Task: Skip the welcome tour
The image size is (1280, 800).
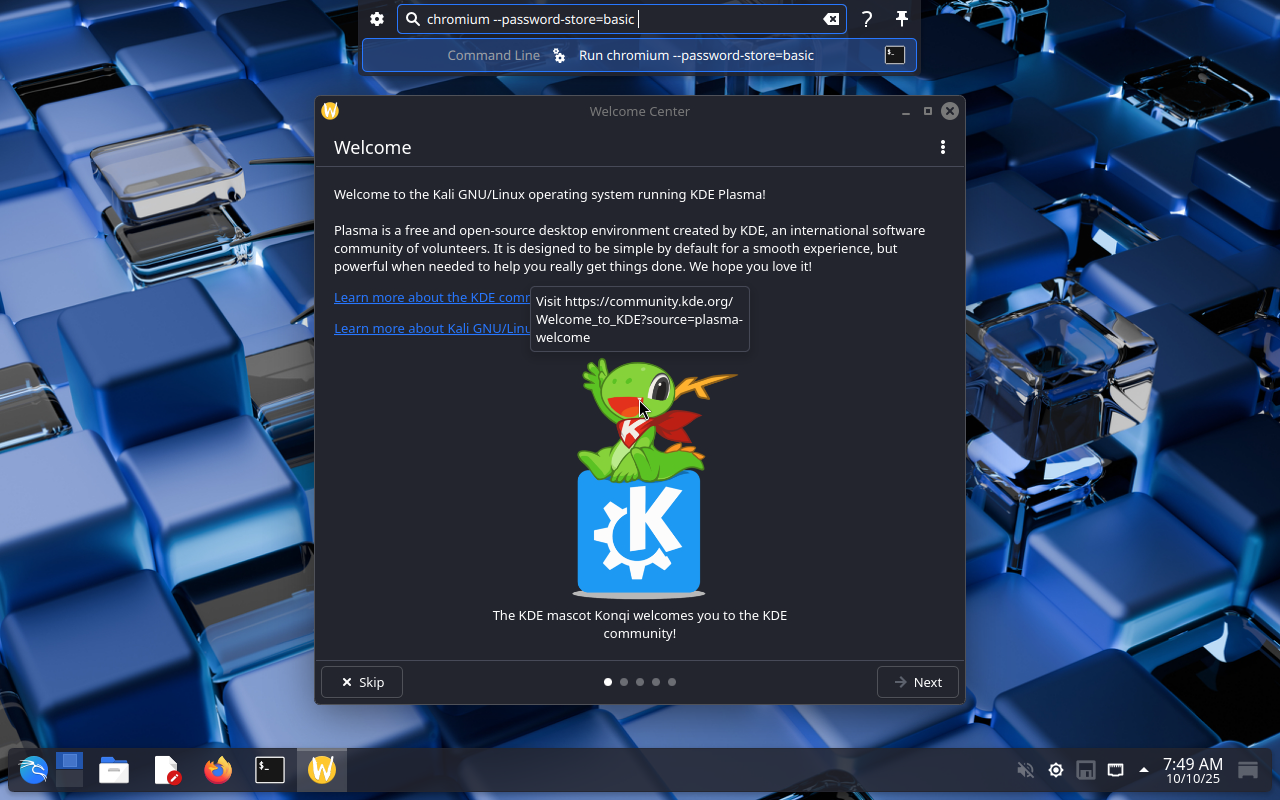Action: (x=362, y=682)
